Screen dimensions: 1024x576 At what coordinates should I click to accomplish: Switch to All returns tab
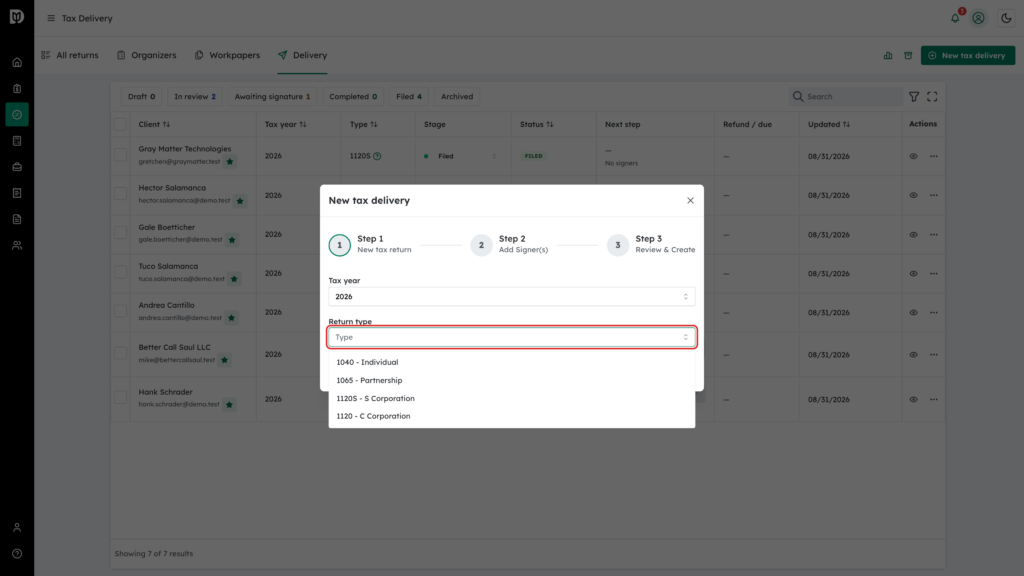tap(70, 56)
